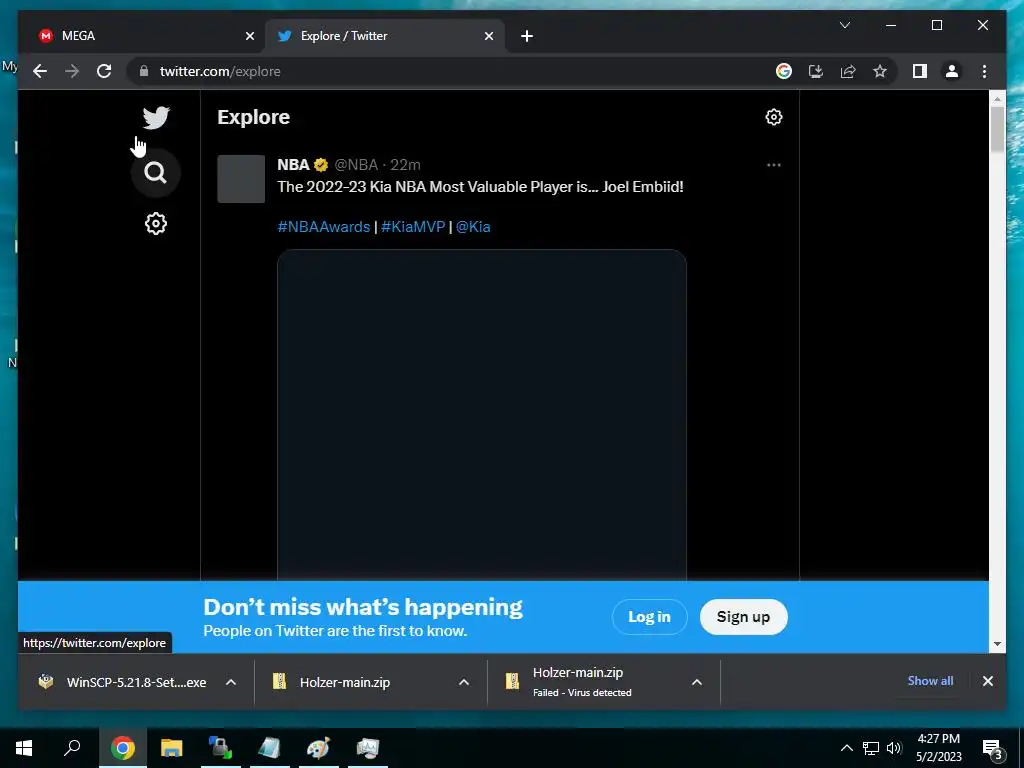
Task: Click the taskbar clock and date
Action: click(938, 748)
